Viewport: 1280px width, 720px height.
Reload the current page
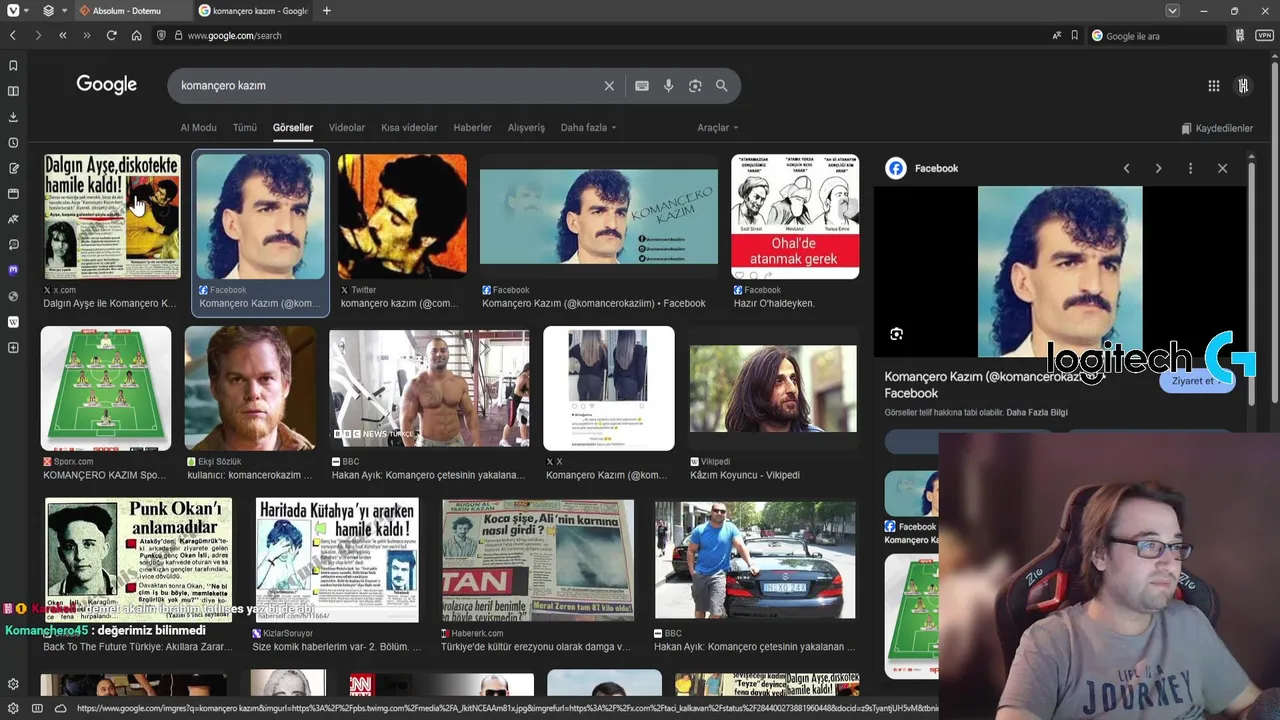pos(111,35)
